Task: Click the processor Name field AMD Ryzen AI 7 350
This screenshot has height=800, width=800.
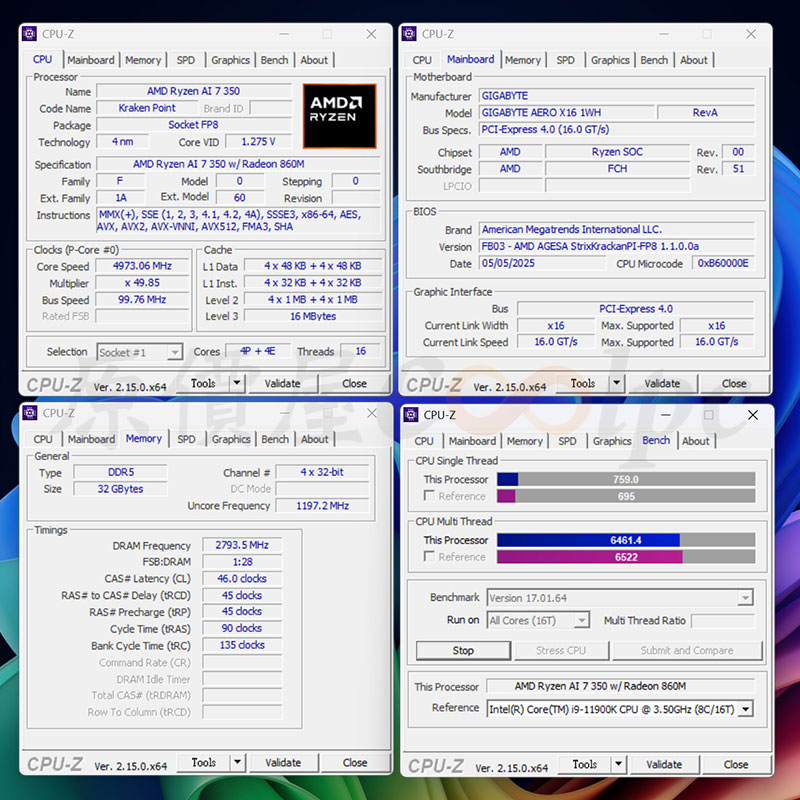Action: [x=194, y=91]
